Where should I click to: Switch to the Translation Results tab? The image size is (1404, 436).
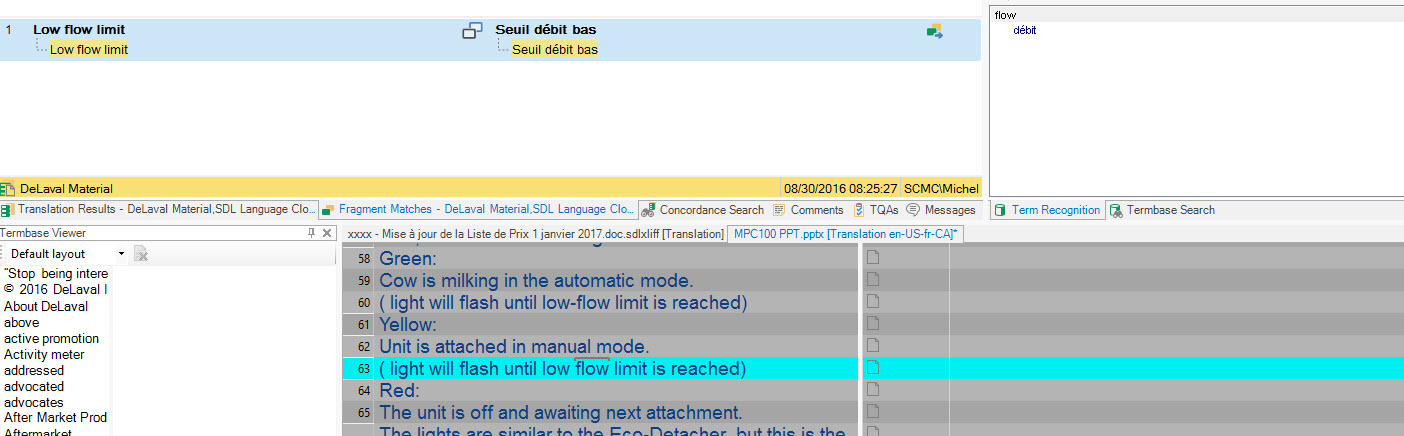[160, 210]
